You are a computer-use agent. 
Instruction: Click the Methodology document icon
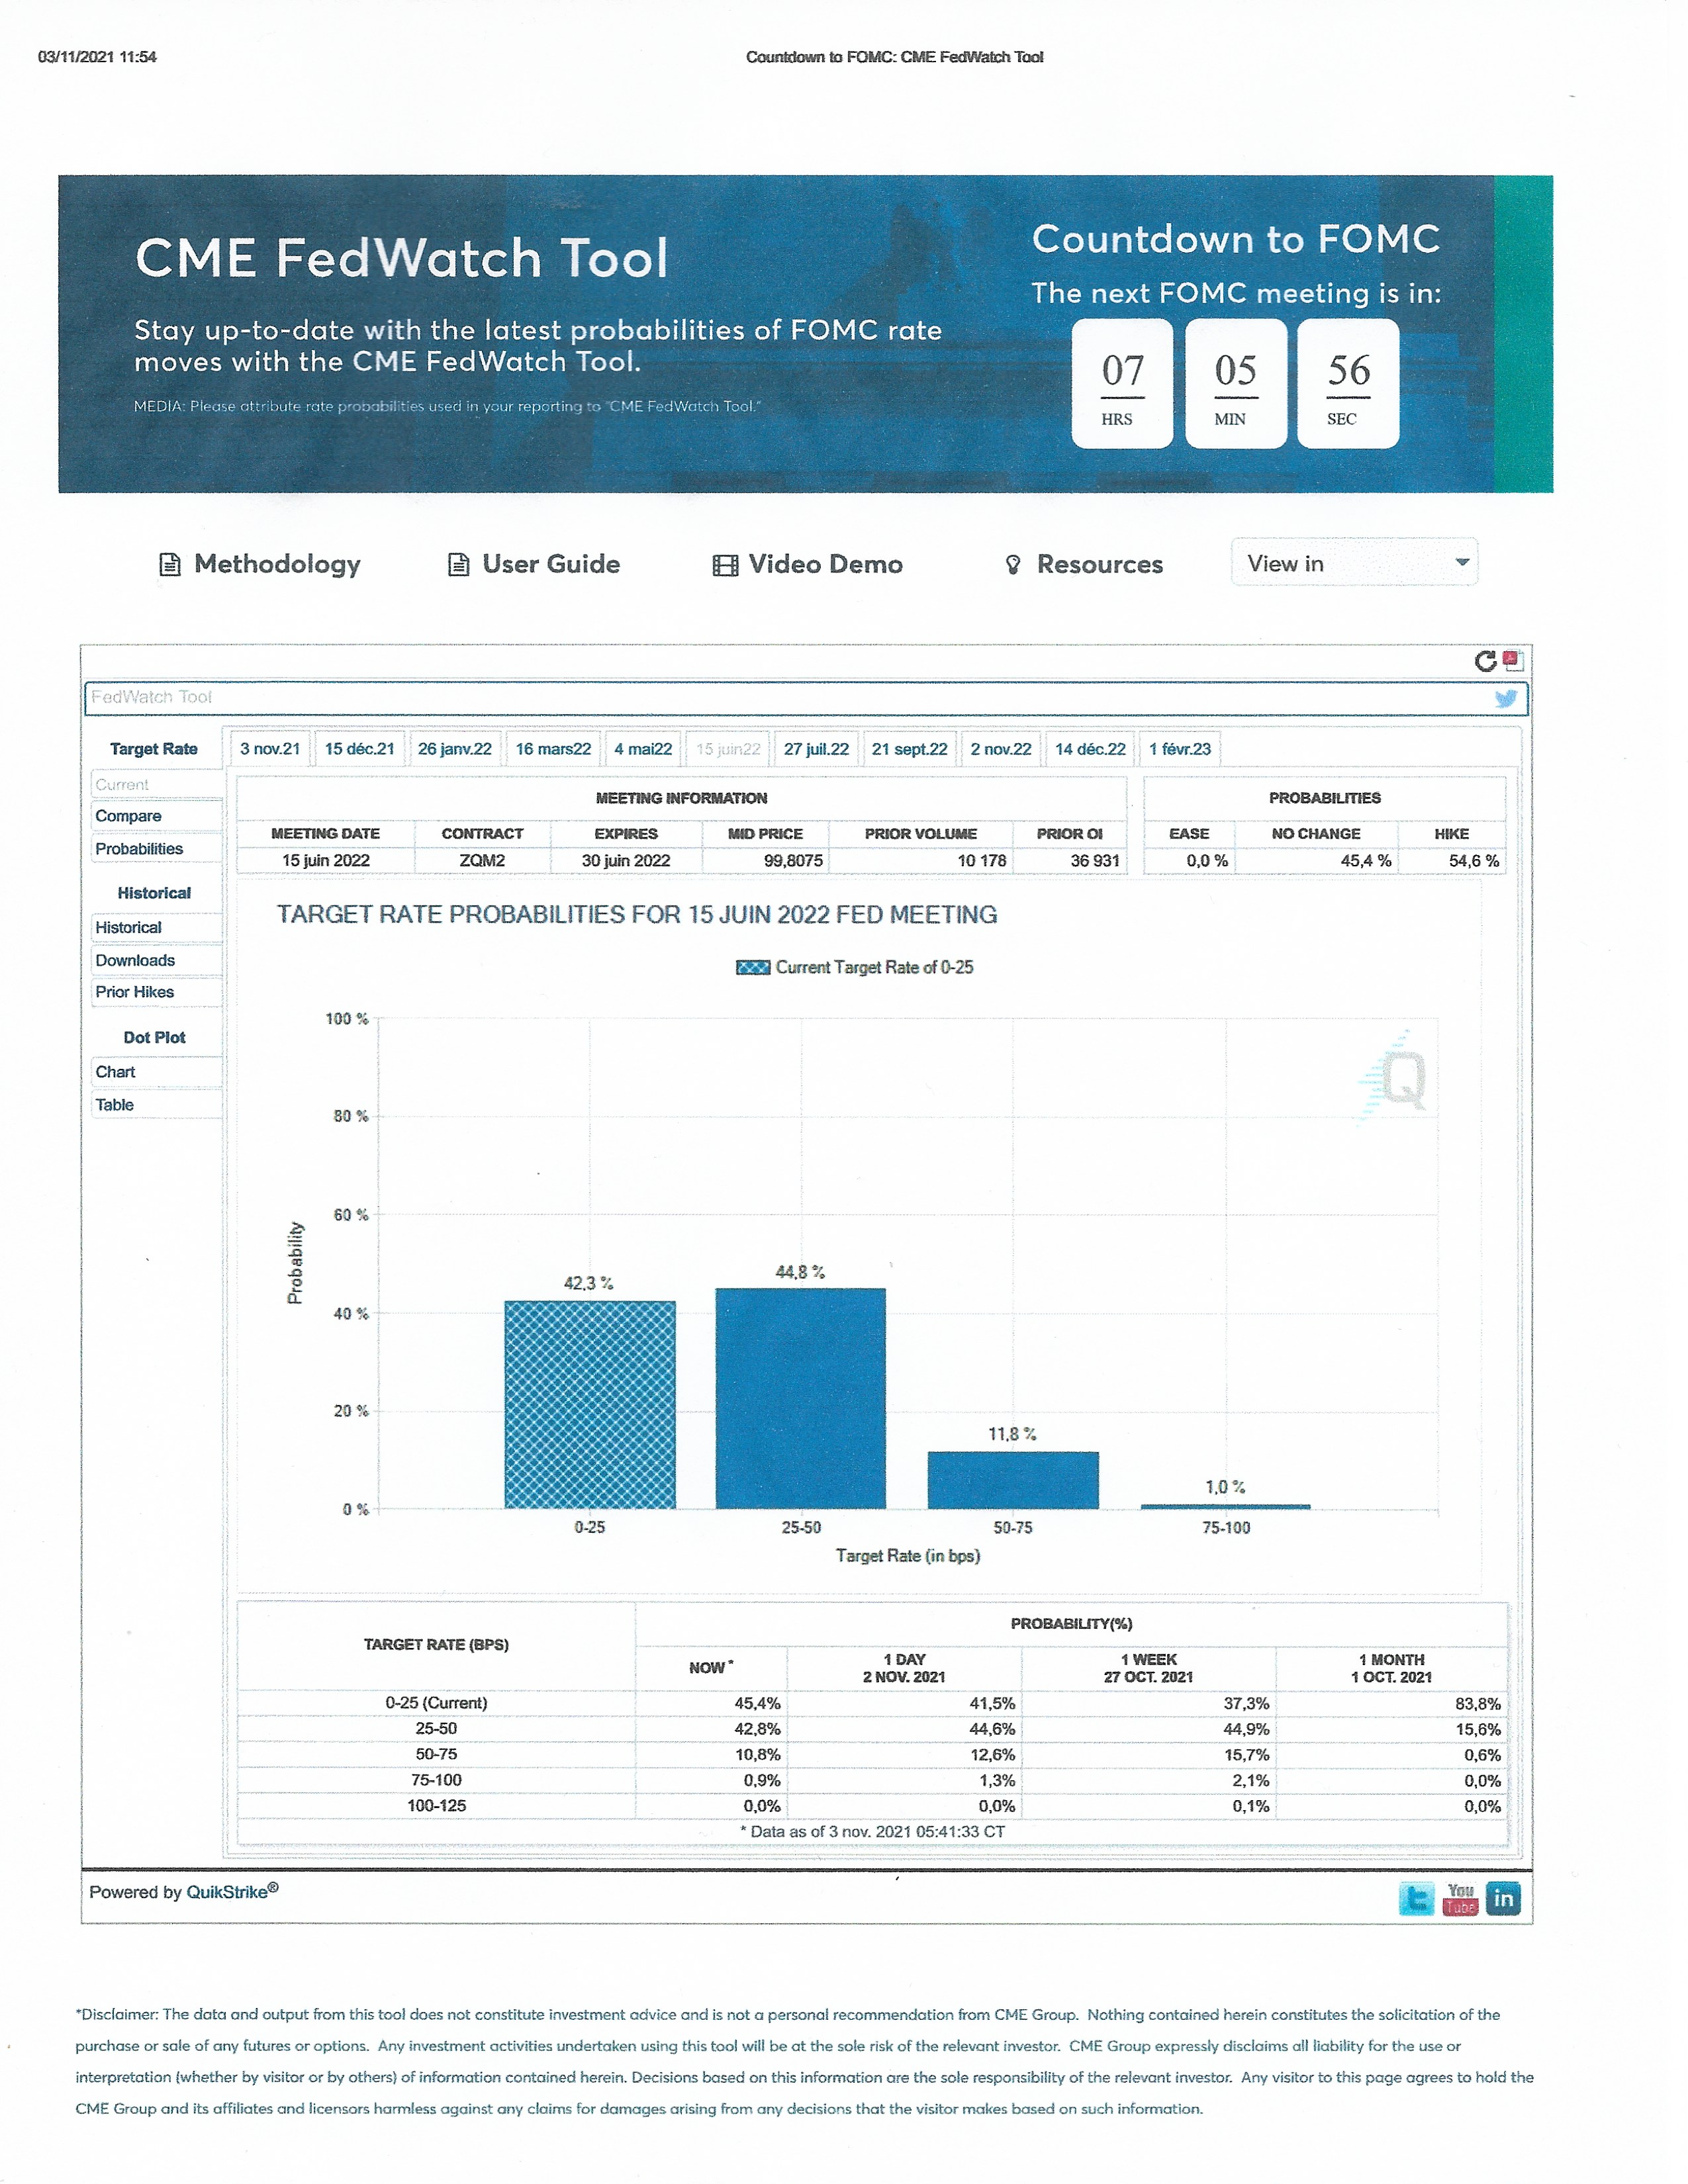[170, 565]
